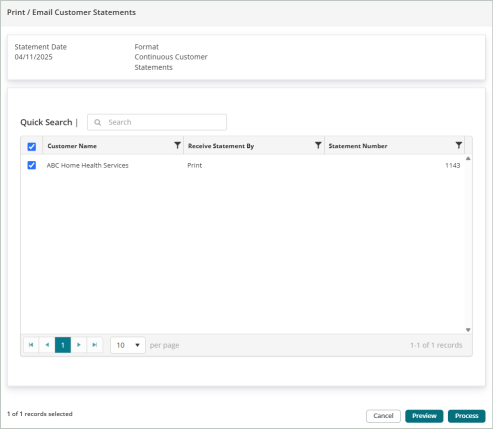This screenshot has height=429, width=493.
Task: Open the Customer Name column filter
Action: click(177, 145)
